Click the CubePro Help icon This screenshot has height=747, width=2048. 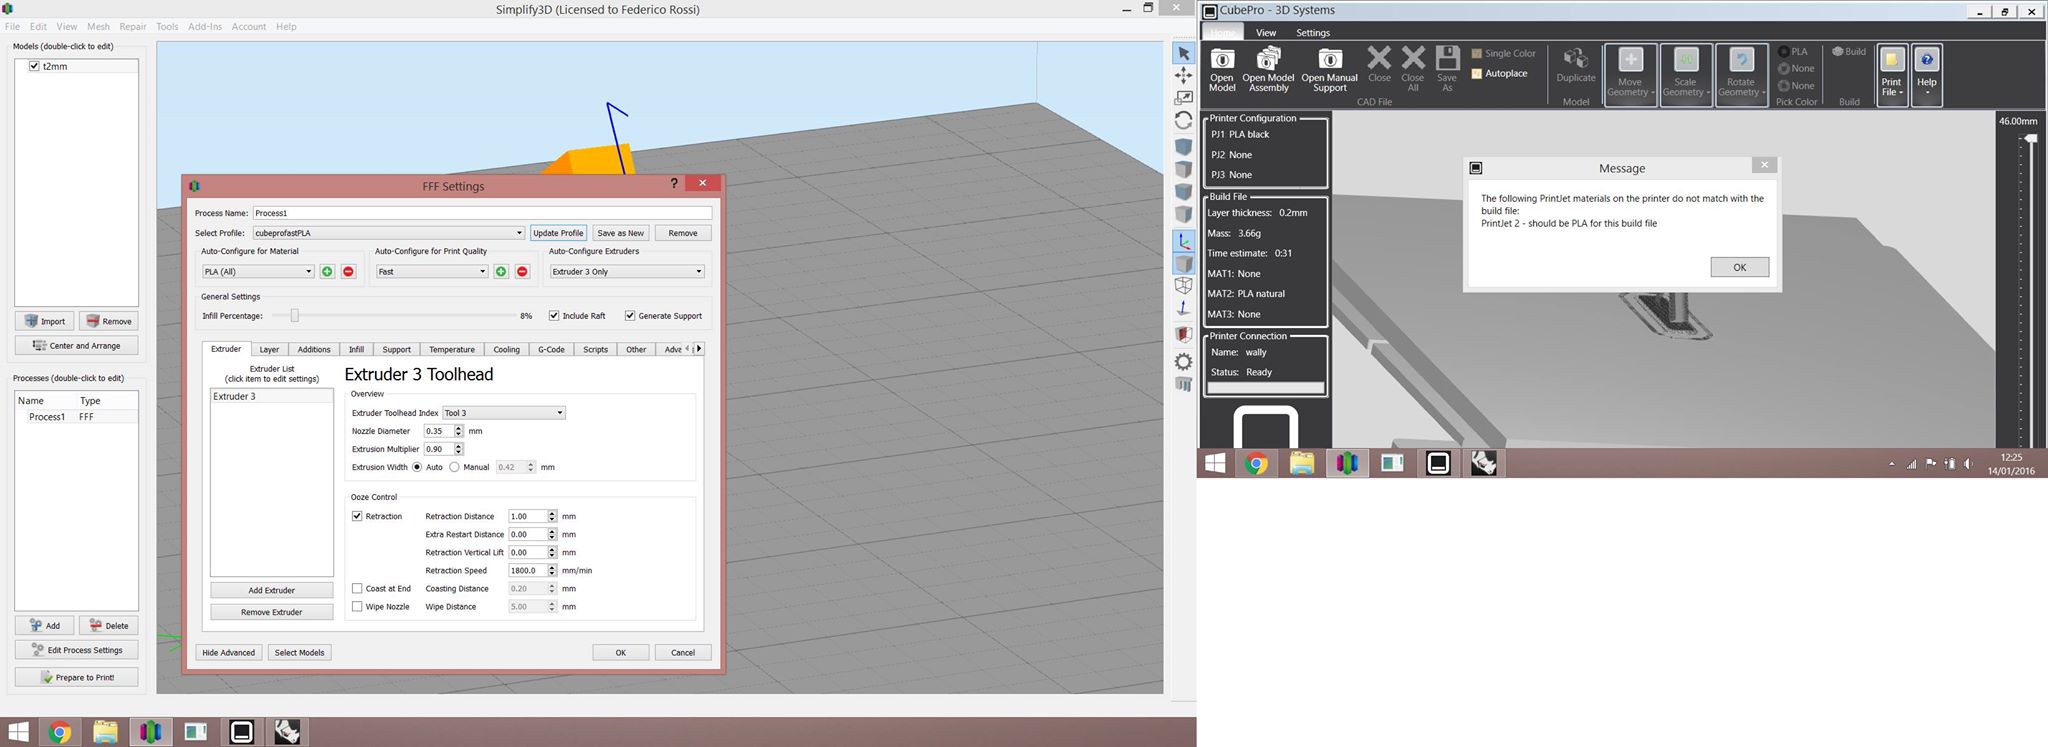click(1926, 73)
